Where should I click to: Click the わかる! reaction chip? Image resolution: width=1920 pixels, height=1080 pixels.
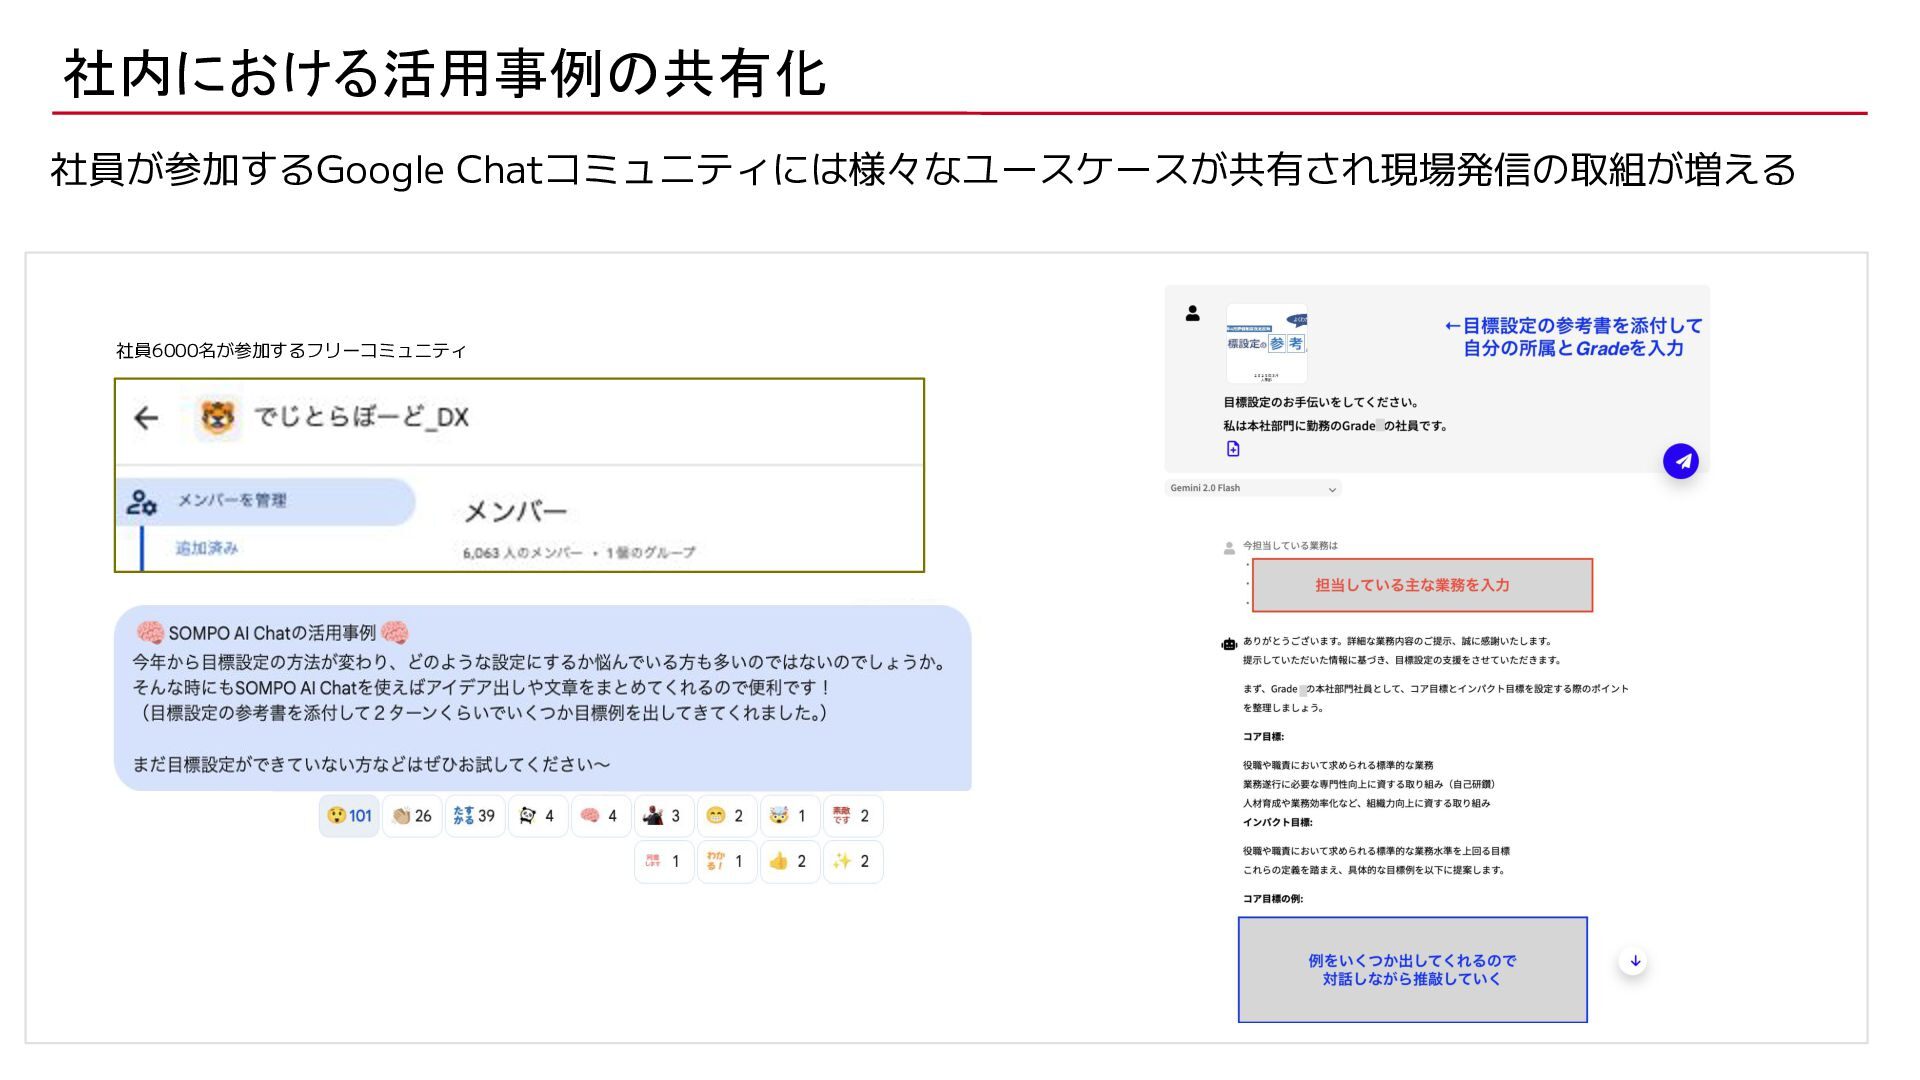click(x=726, y=861)
